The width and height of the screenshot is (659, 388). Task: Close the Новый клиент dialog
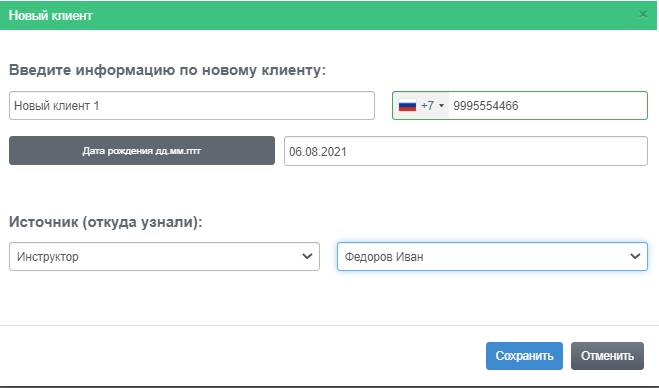(x=643, y=15)
